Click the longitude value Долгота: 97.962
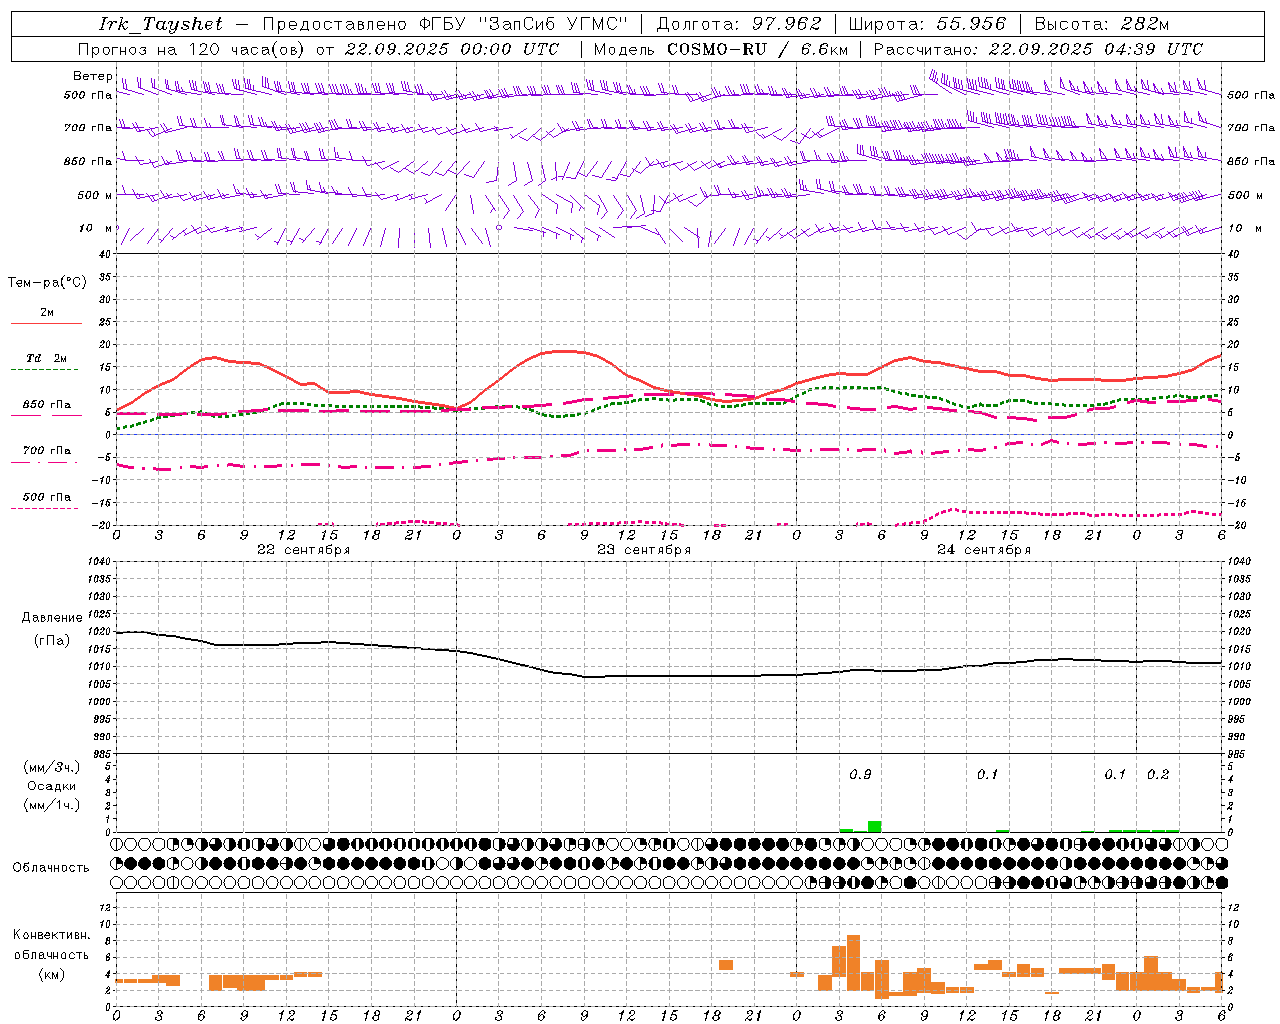 click(739, 24)
